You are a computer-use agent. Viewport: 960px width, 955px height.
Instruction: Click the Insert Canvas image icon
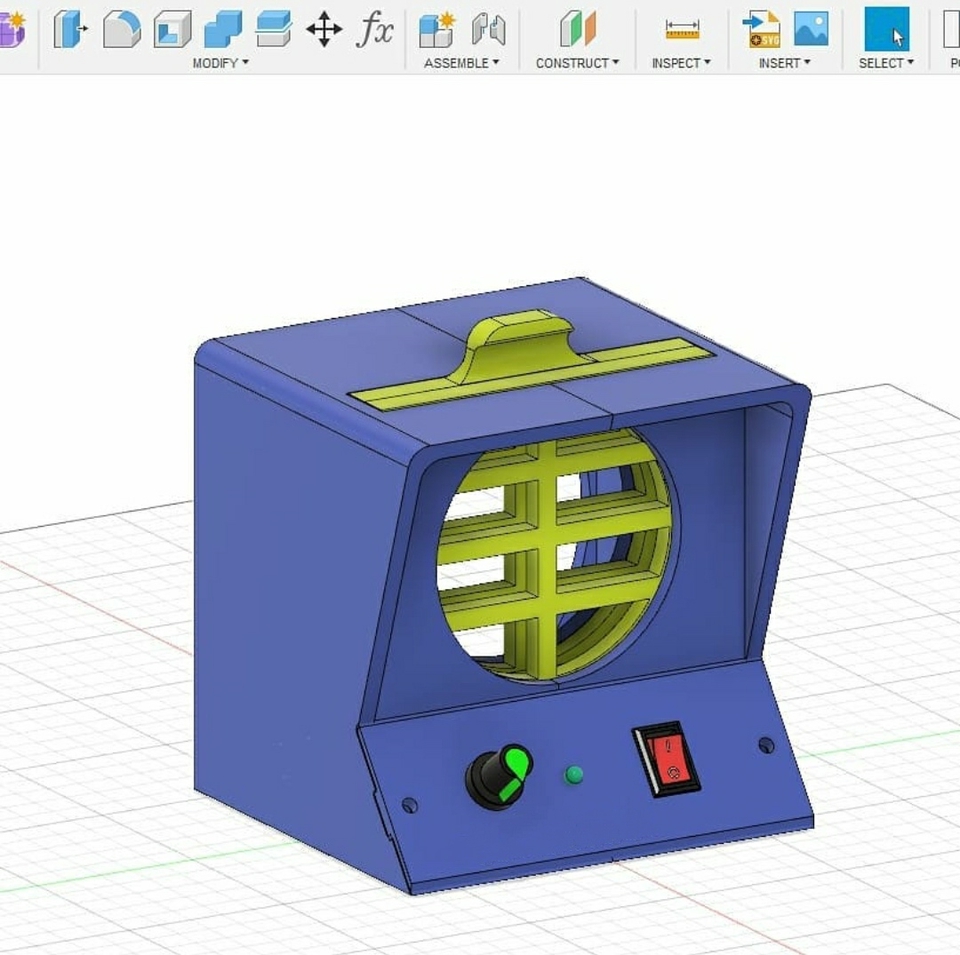811,29
